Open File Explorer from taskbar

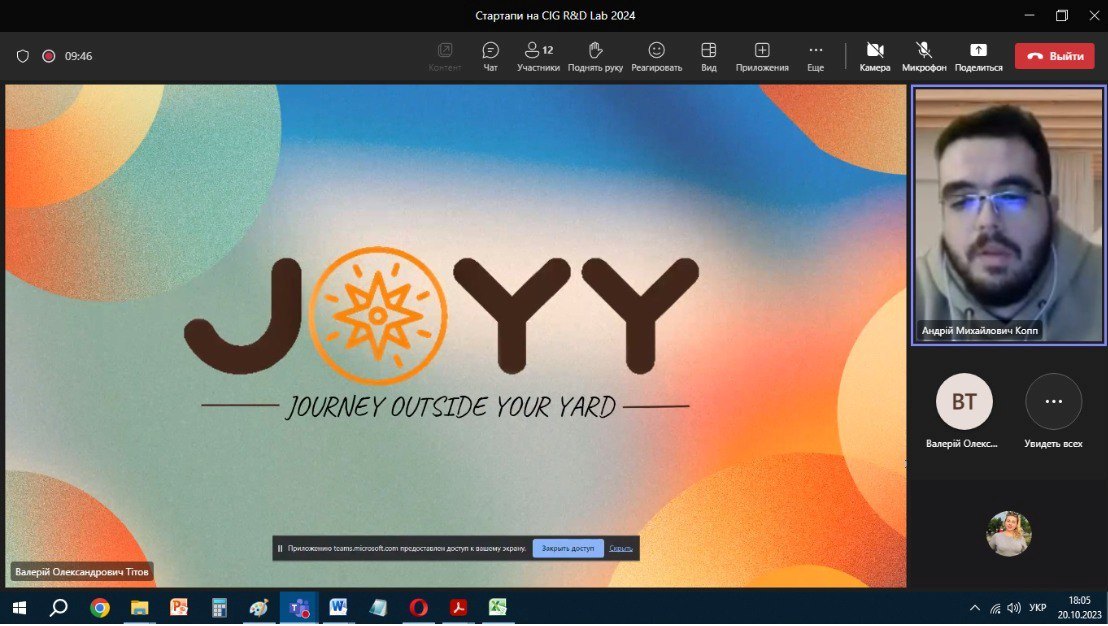pyautogui.click(x=139, y=608)
